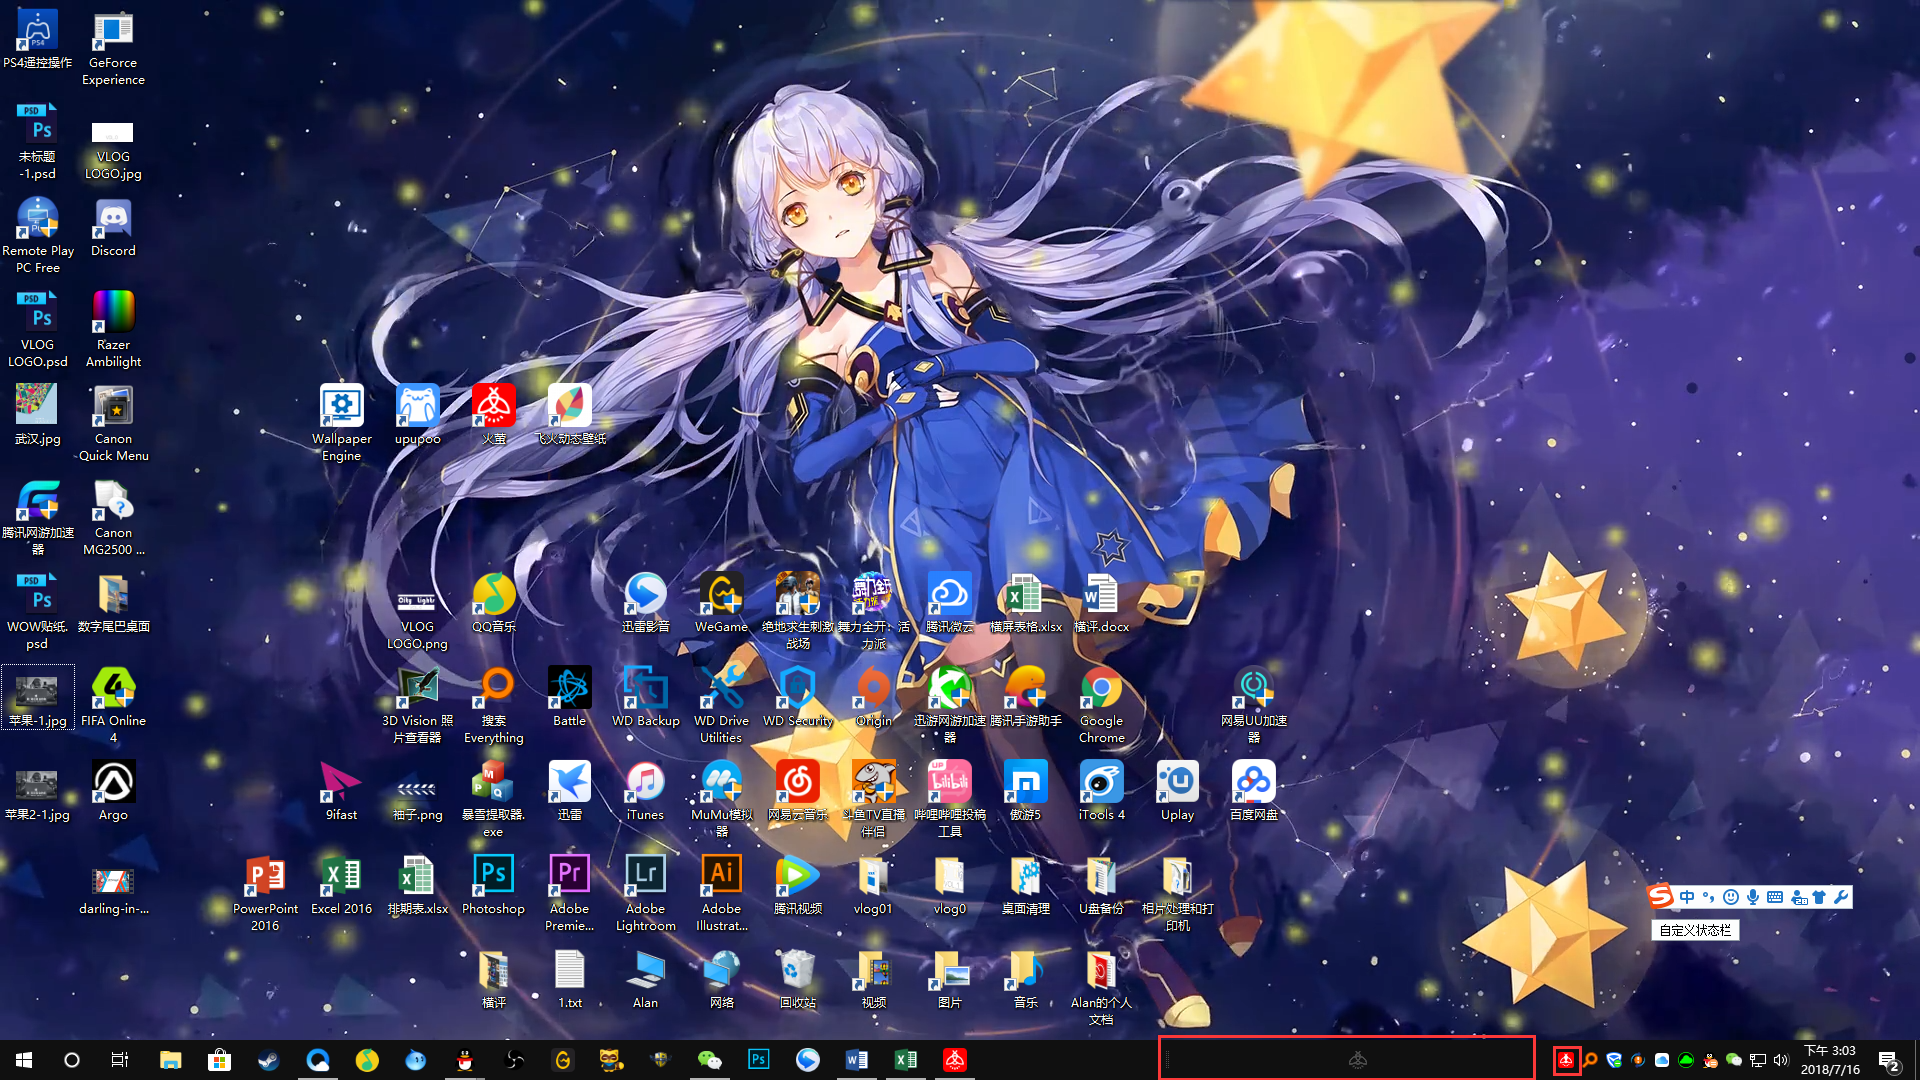Viewport: 1920px width, 1080px height.
Task: Open the 搜索 Everything shortcut
Action: pos(494,705)
